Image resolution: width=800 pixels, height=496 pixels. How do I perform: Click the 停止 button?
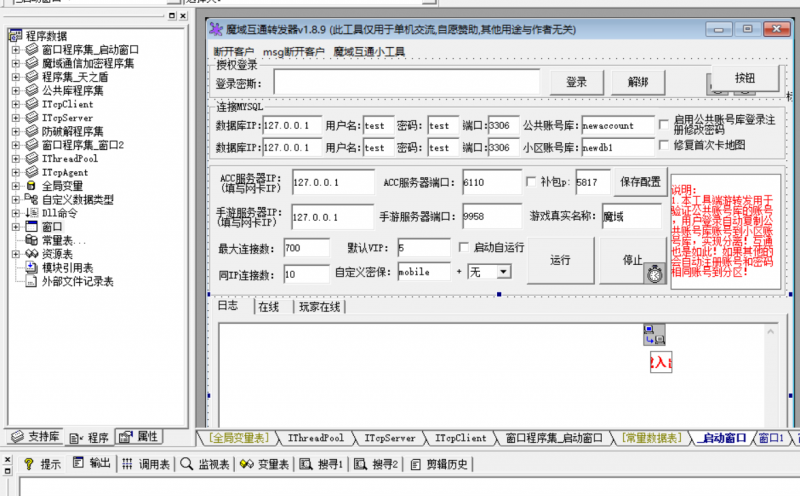(x=633, y=260)
